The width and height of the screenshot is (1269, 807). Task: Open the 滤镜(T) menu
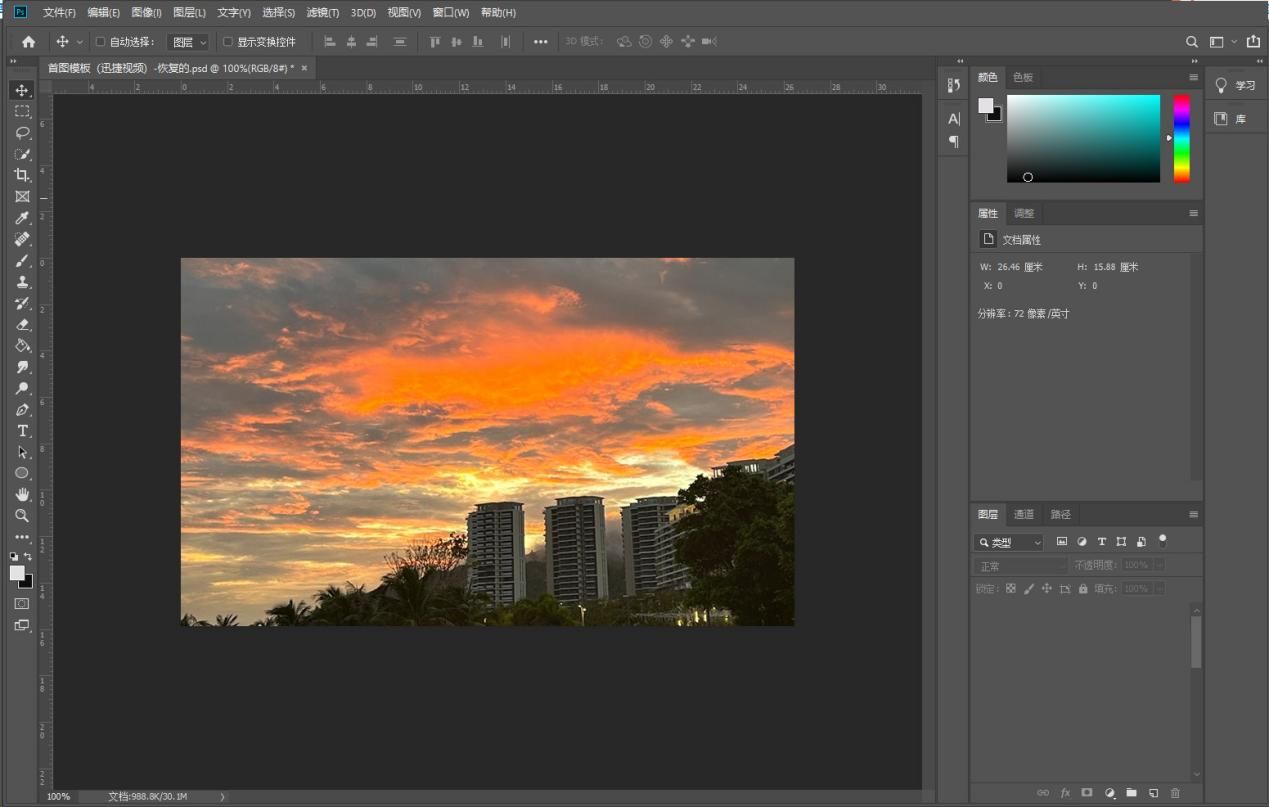click(322, 13)
